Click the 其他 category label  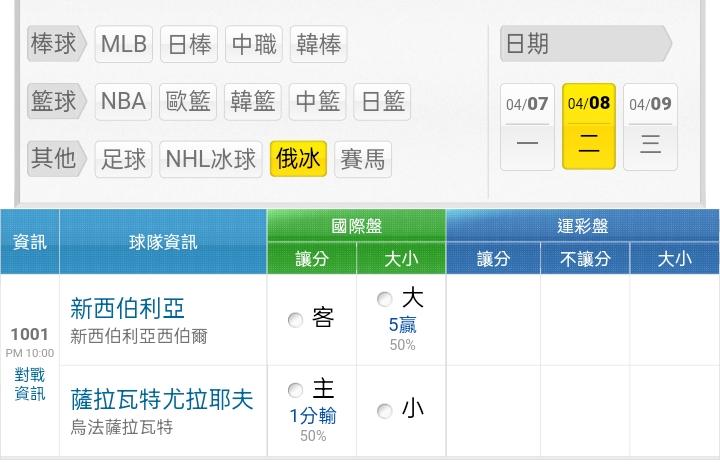tap(56, 159)
